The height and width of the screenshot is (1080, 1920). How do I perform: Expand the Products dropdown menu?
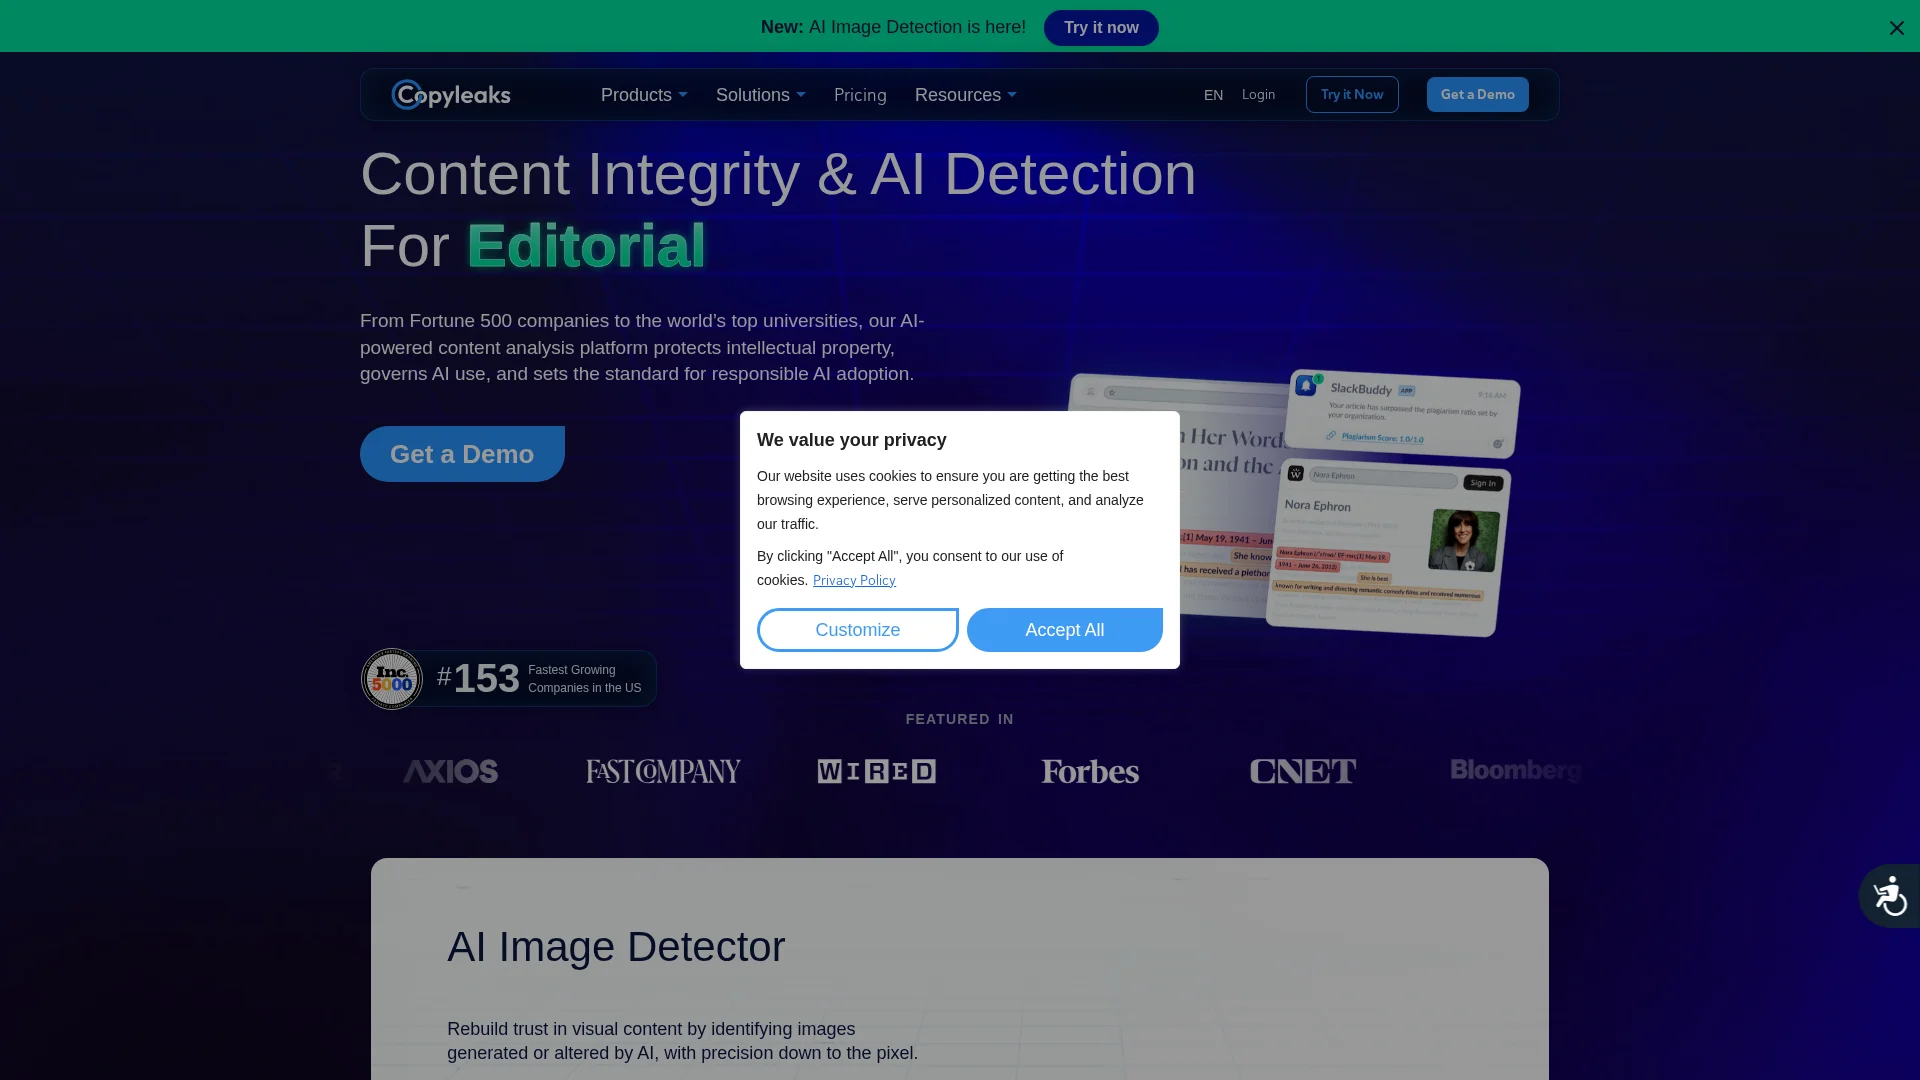coord(644,95)
